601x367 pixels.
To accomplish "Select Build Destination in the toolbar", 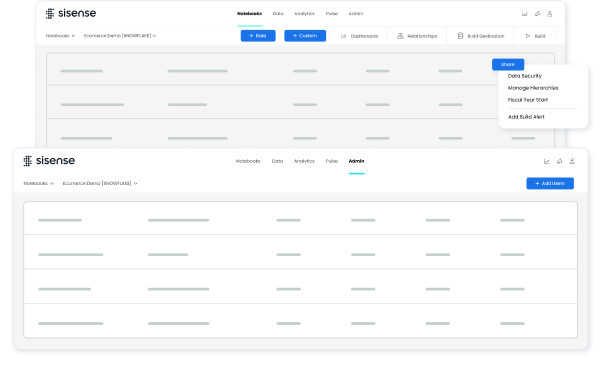I will point(481,36).
